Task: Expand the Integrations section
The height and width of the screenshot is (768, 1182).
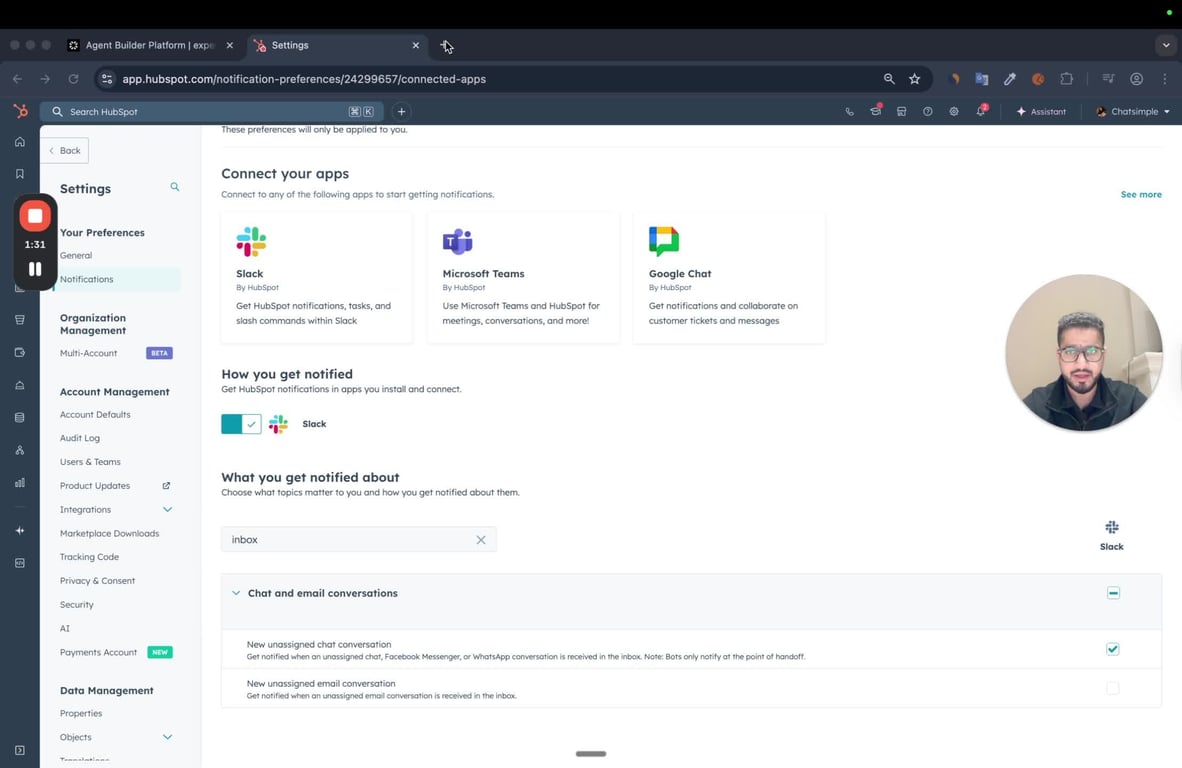Action: click(x=167, y=509)
